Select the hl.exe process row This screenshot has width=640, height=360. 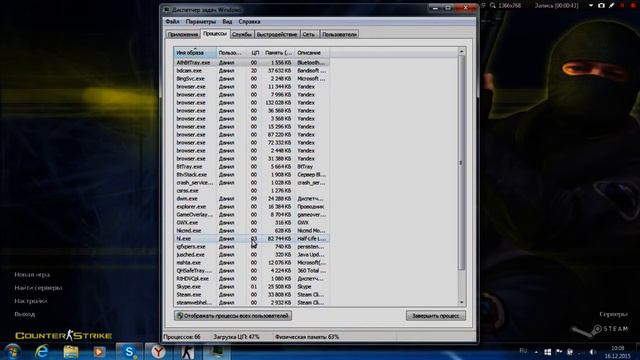(251, 238)
